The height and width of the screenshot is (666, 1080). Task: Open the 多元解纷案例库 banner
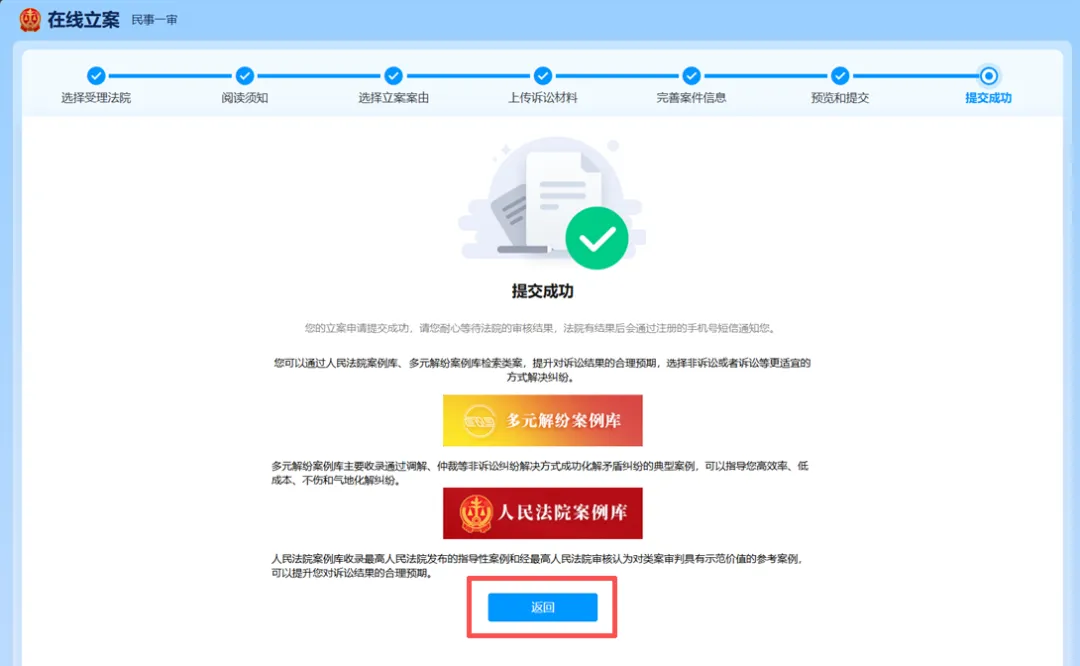pyautogui.click(x=543, y=420)
